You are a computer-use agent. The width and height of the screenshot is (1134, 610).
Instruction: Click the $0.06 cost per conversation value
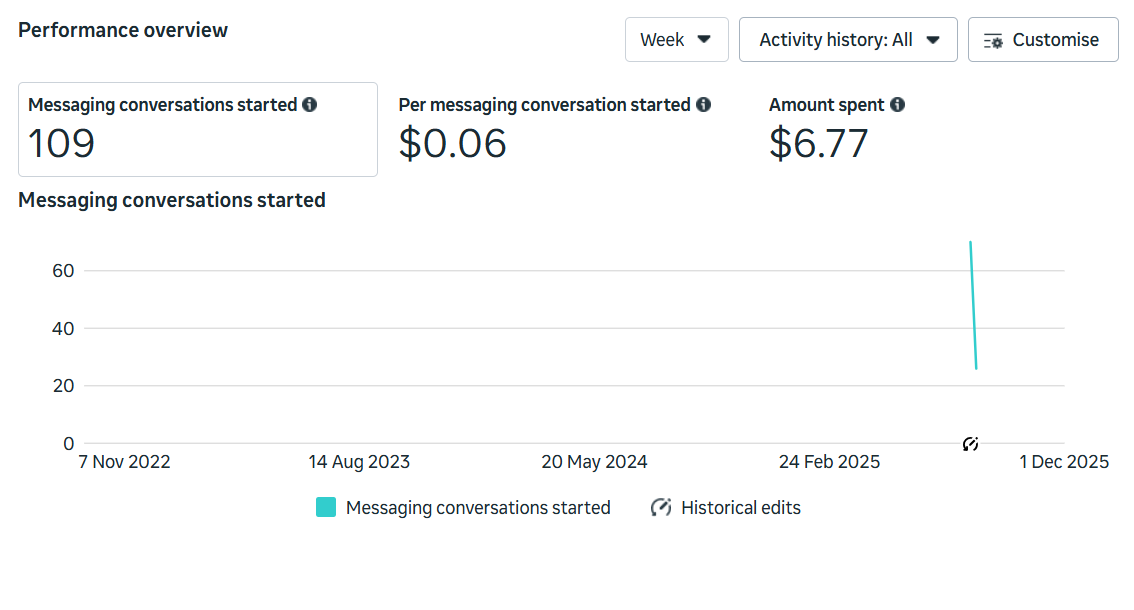pos(452,144)
